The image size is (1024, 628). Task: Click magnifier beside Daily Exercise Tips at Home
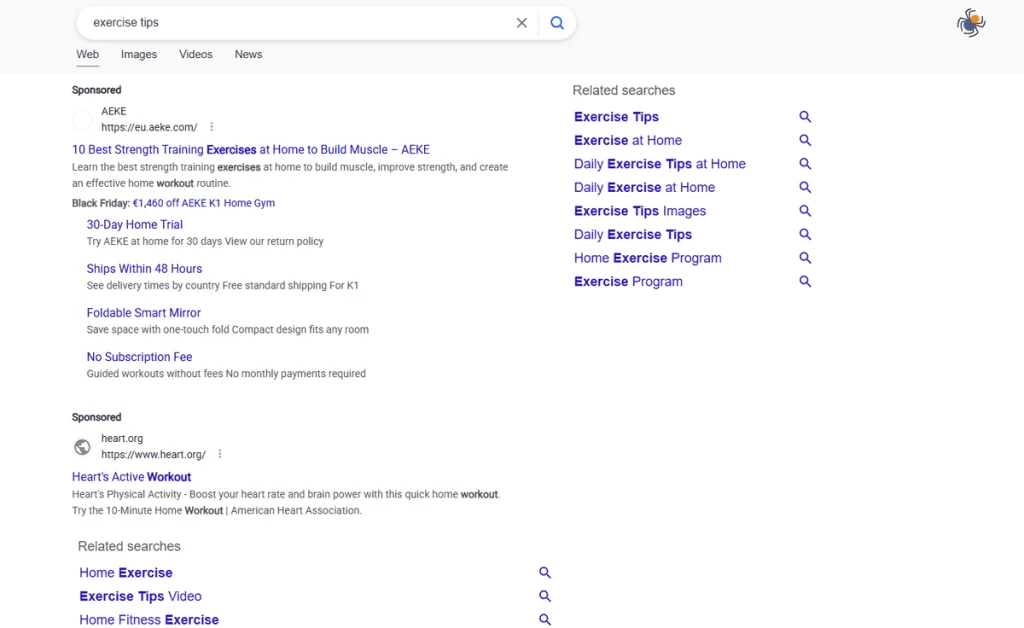coord(805,164)
